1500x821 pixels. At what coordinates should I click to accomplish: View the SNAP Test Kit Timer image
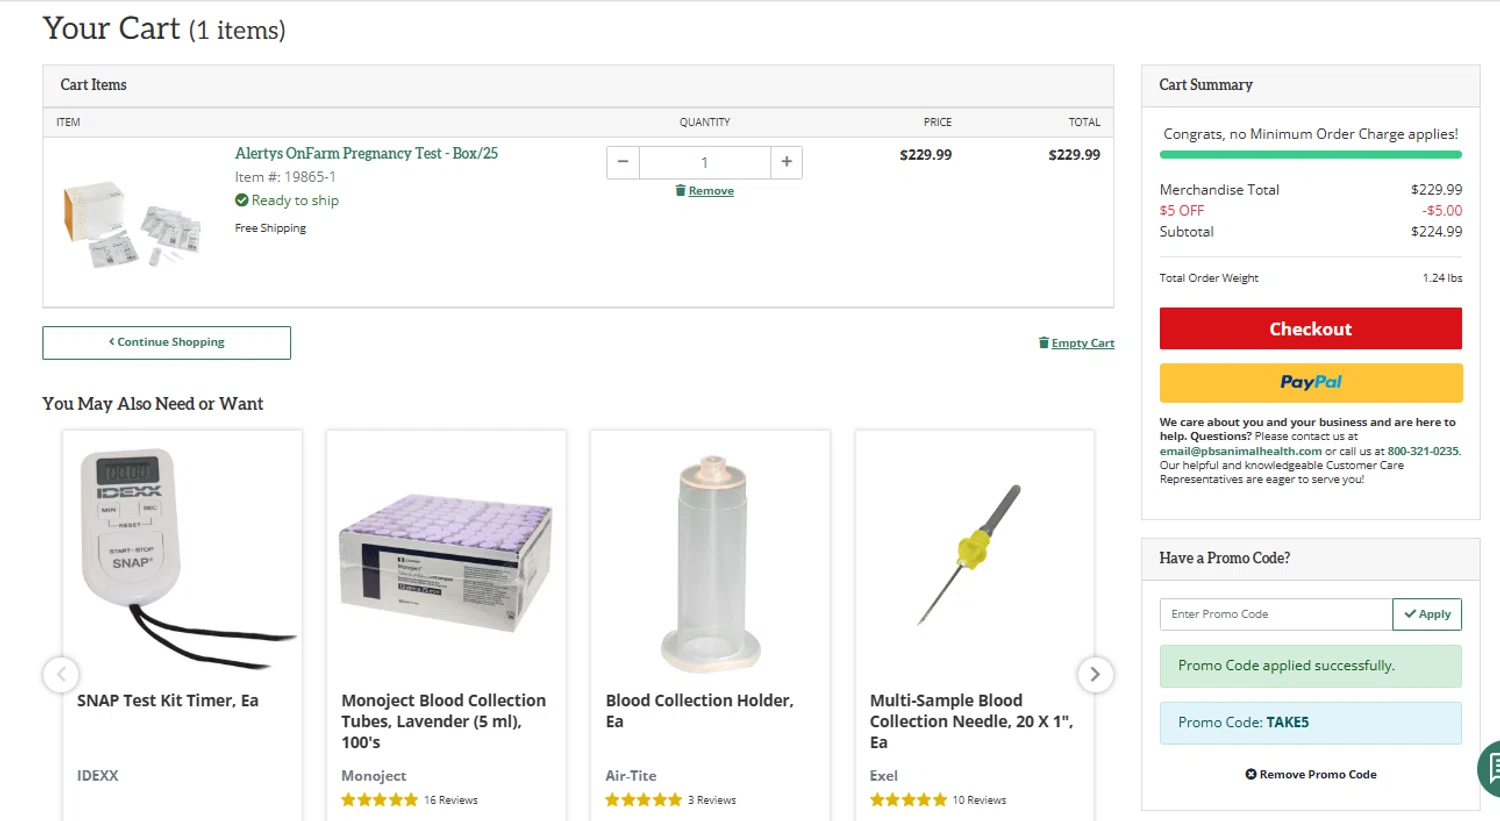[182, 555]
